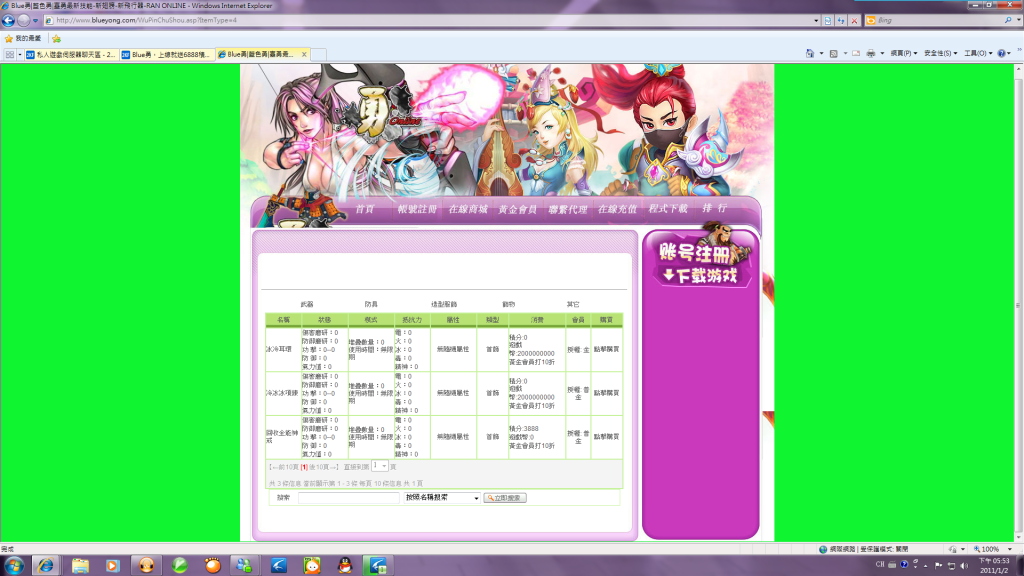
Task: Click the Help question mark toolbar icon
Action: (1001, 53)
